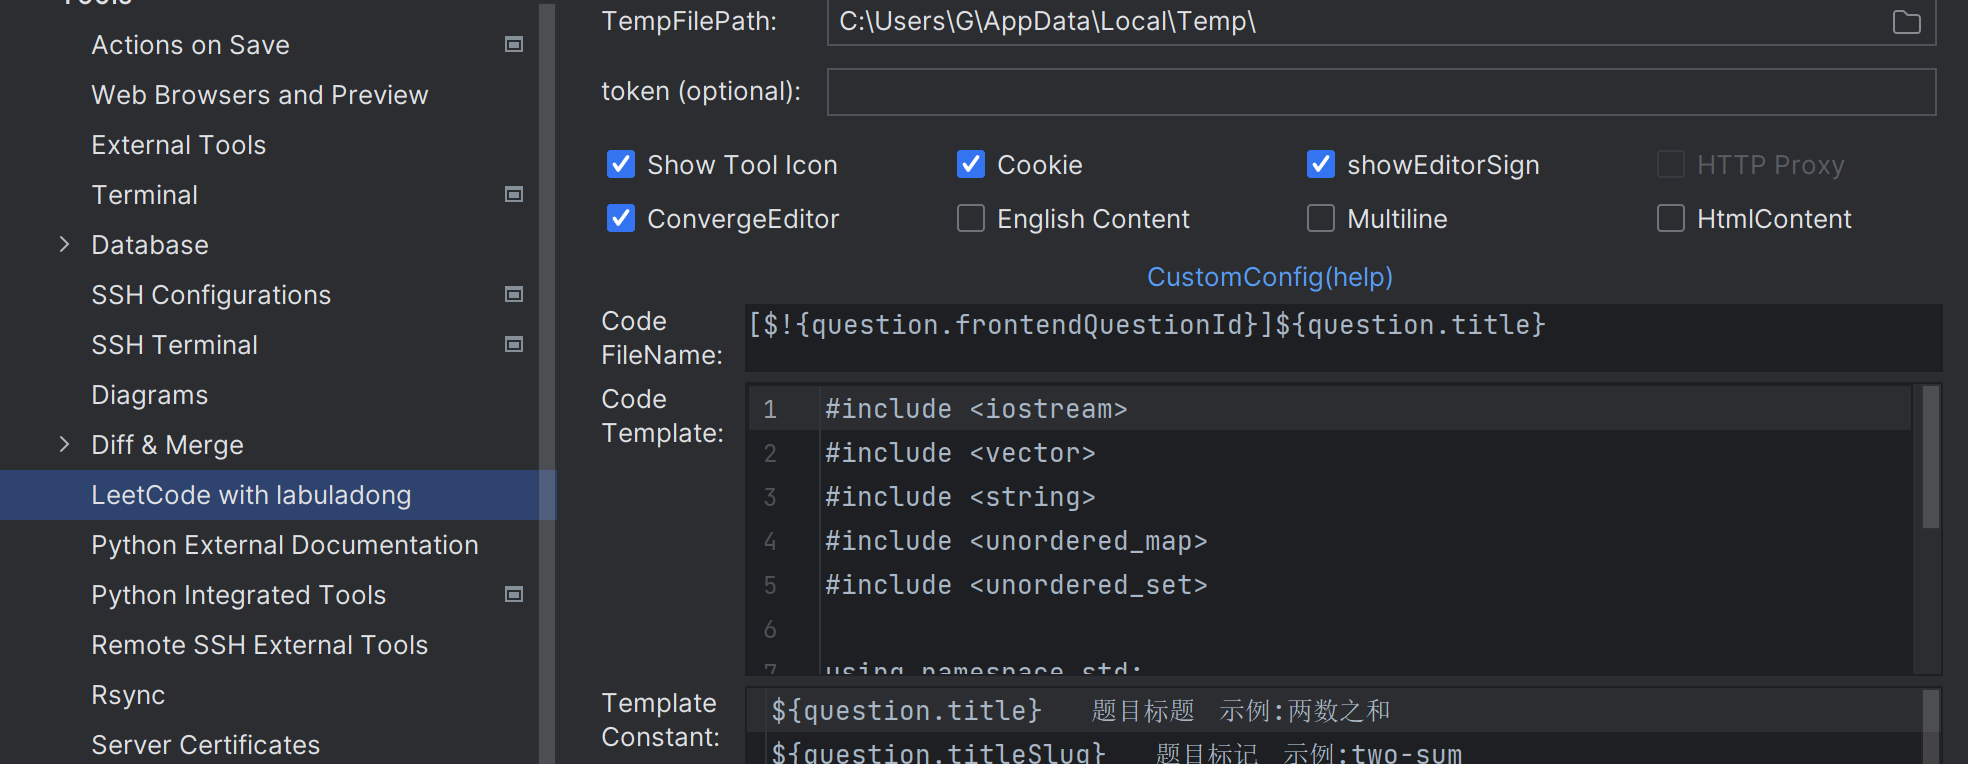Image resolution: width=1968 pixels, height=764 pixels.
Task: Uncheck the Show Tool Icon checkbox
Action: coord(621,164)
